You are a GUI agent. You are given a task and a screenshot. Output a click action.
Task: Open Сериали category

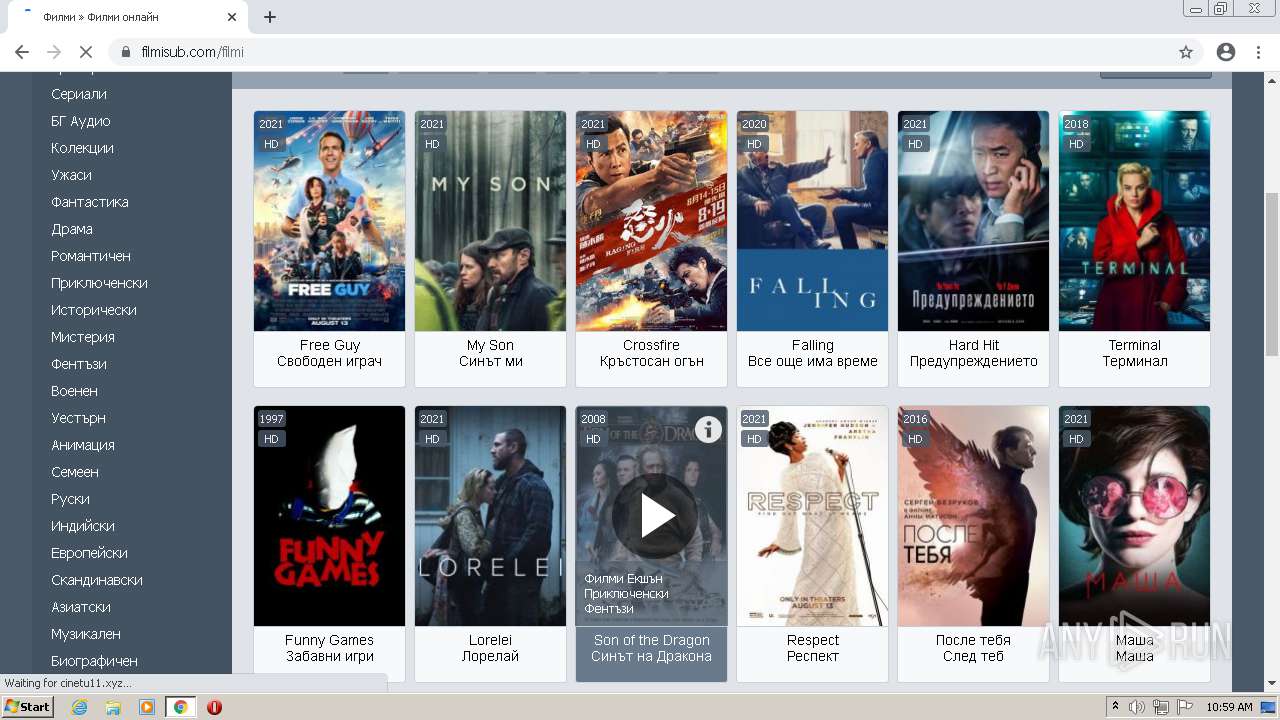click(x=79, y=94)
